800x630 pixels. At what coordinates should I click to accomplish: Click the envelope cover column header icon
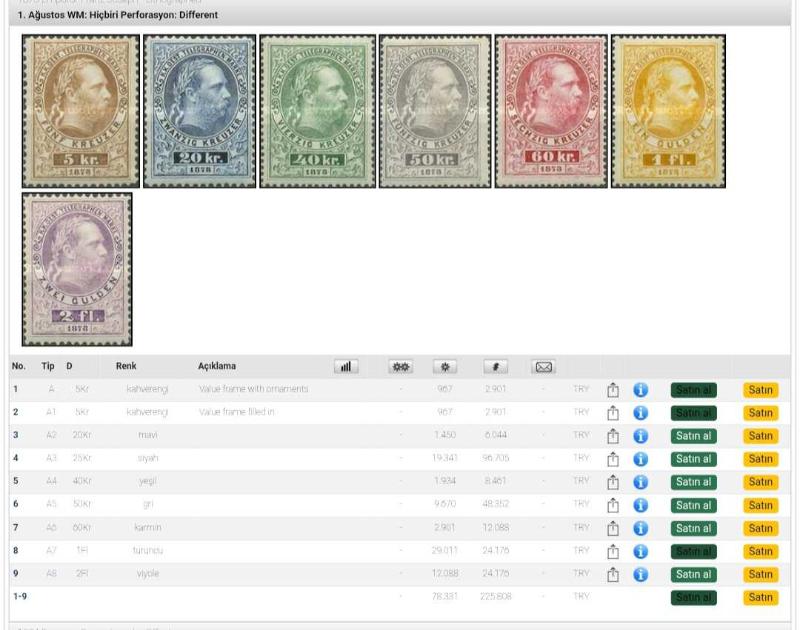(545, 367)
